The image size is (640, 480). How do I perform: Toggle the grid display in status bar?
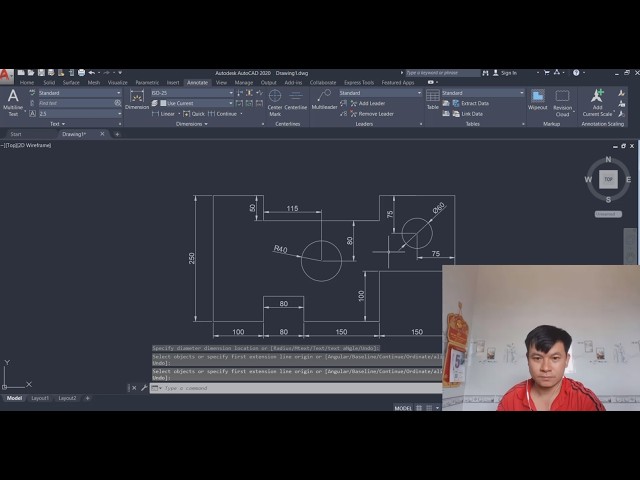[x=419, y=408]
